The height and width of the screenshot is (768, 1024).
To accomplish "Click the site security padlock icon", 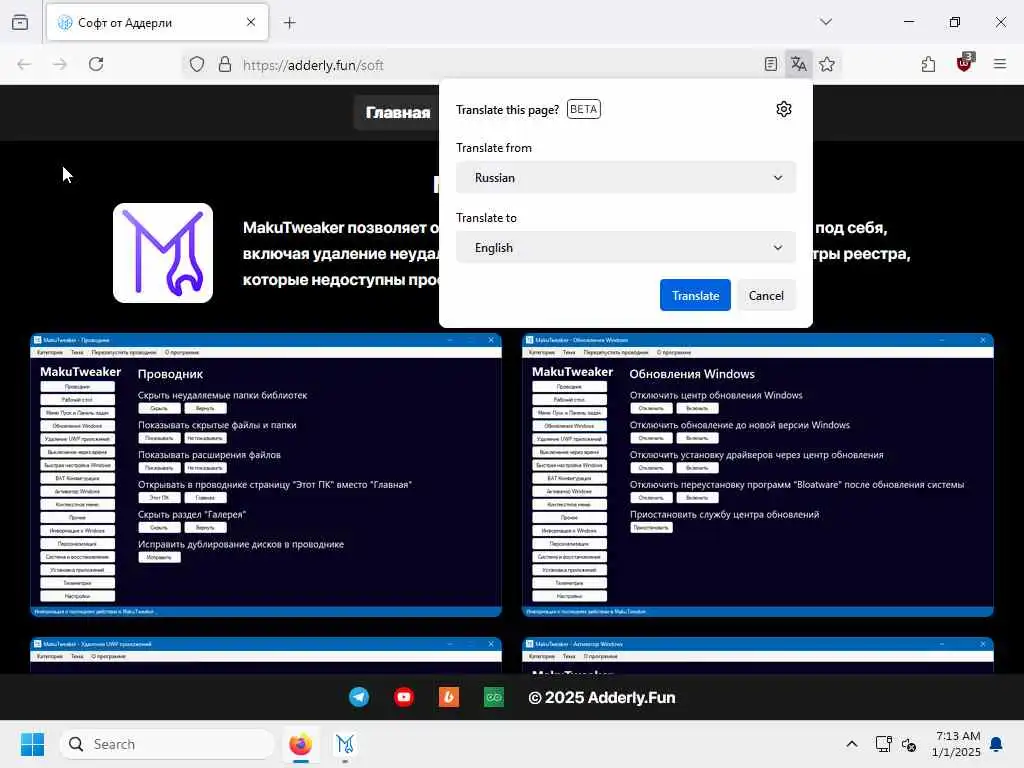I will (x=225, y=64).
